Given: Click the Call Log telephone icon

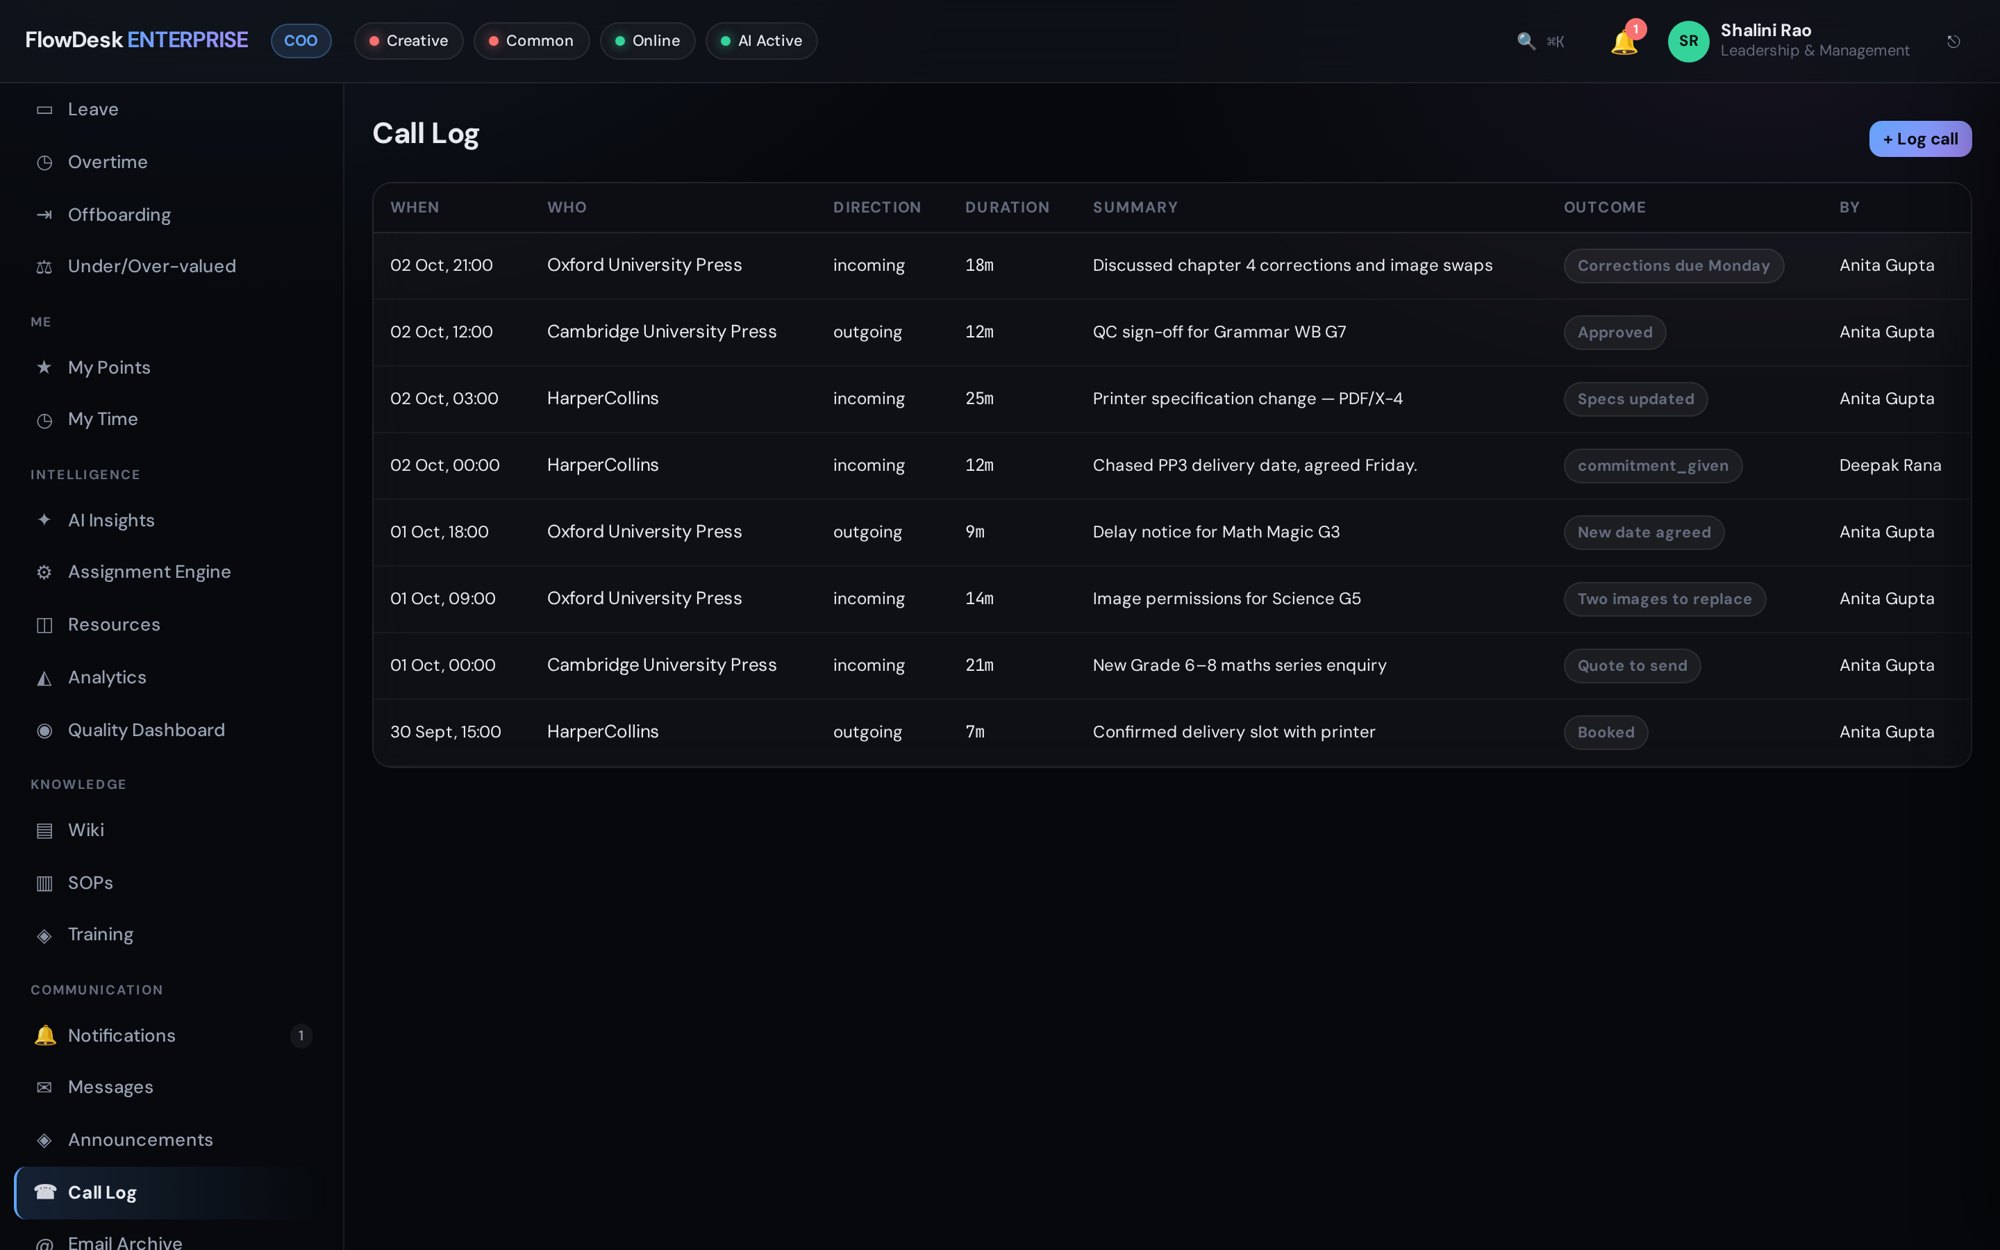Looking at the screenshot, I should 45,1192.
